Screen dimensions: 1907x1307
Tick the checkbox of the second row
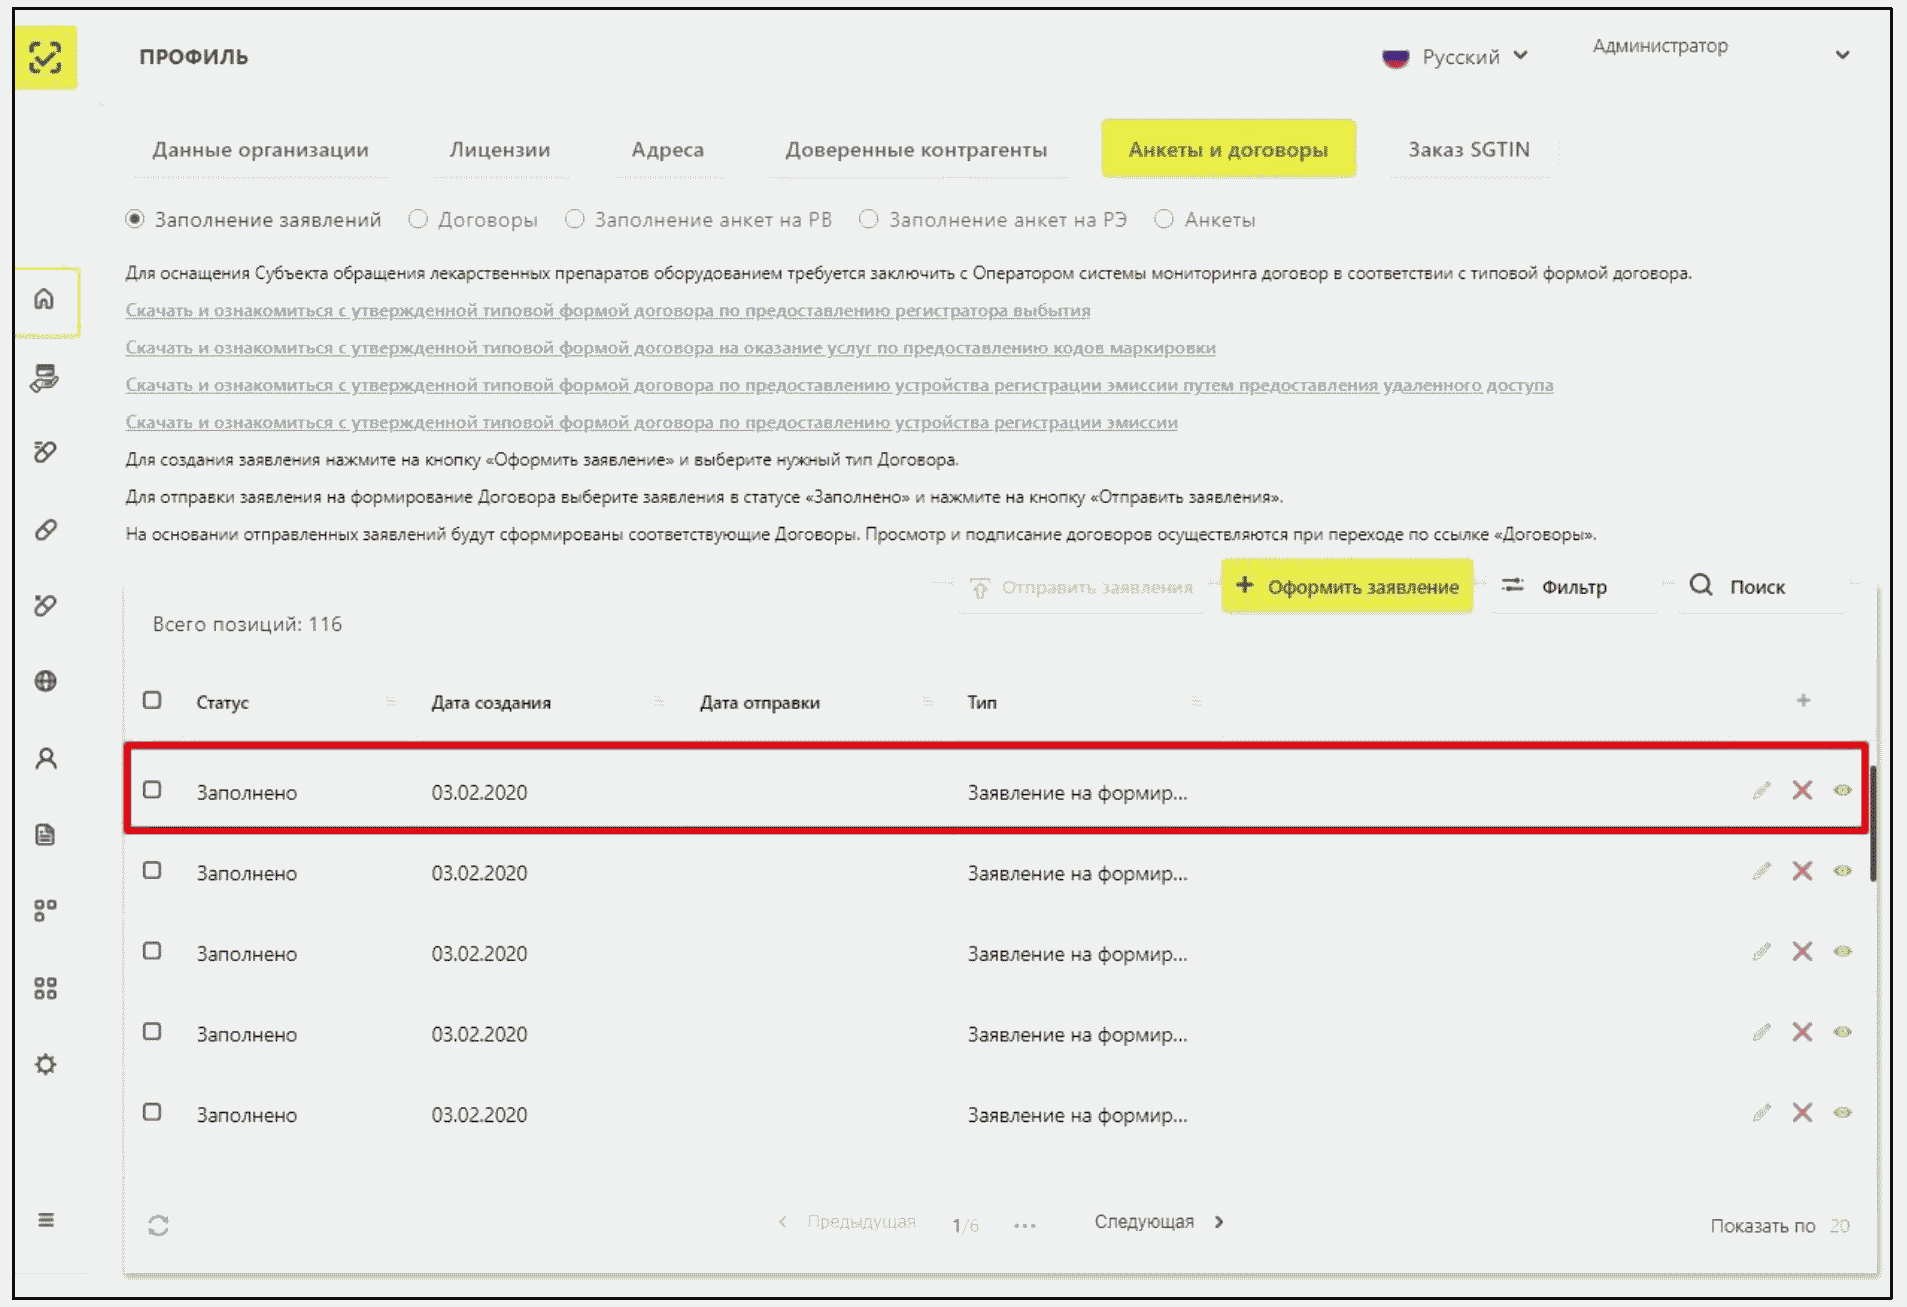(x=152, y=870)
